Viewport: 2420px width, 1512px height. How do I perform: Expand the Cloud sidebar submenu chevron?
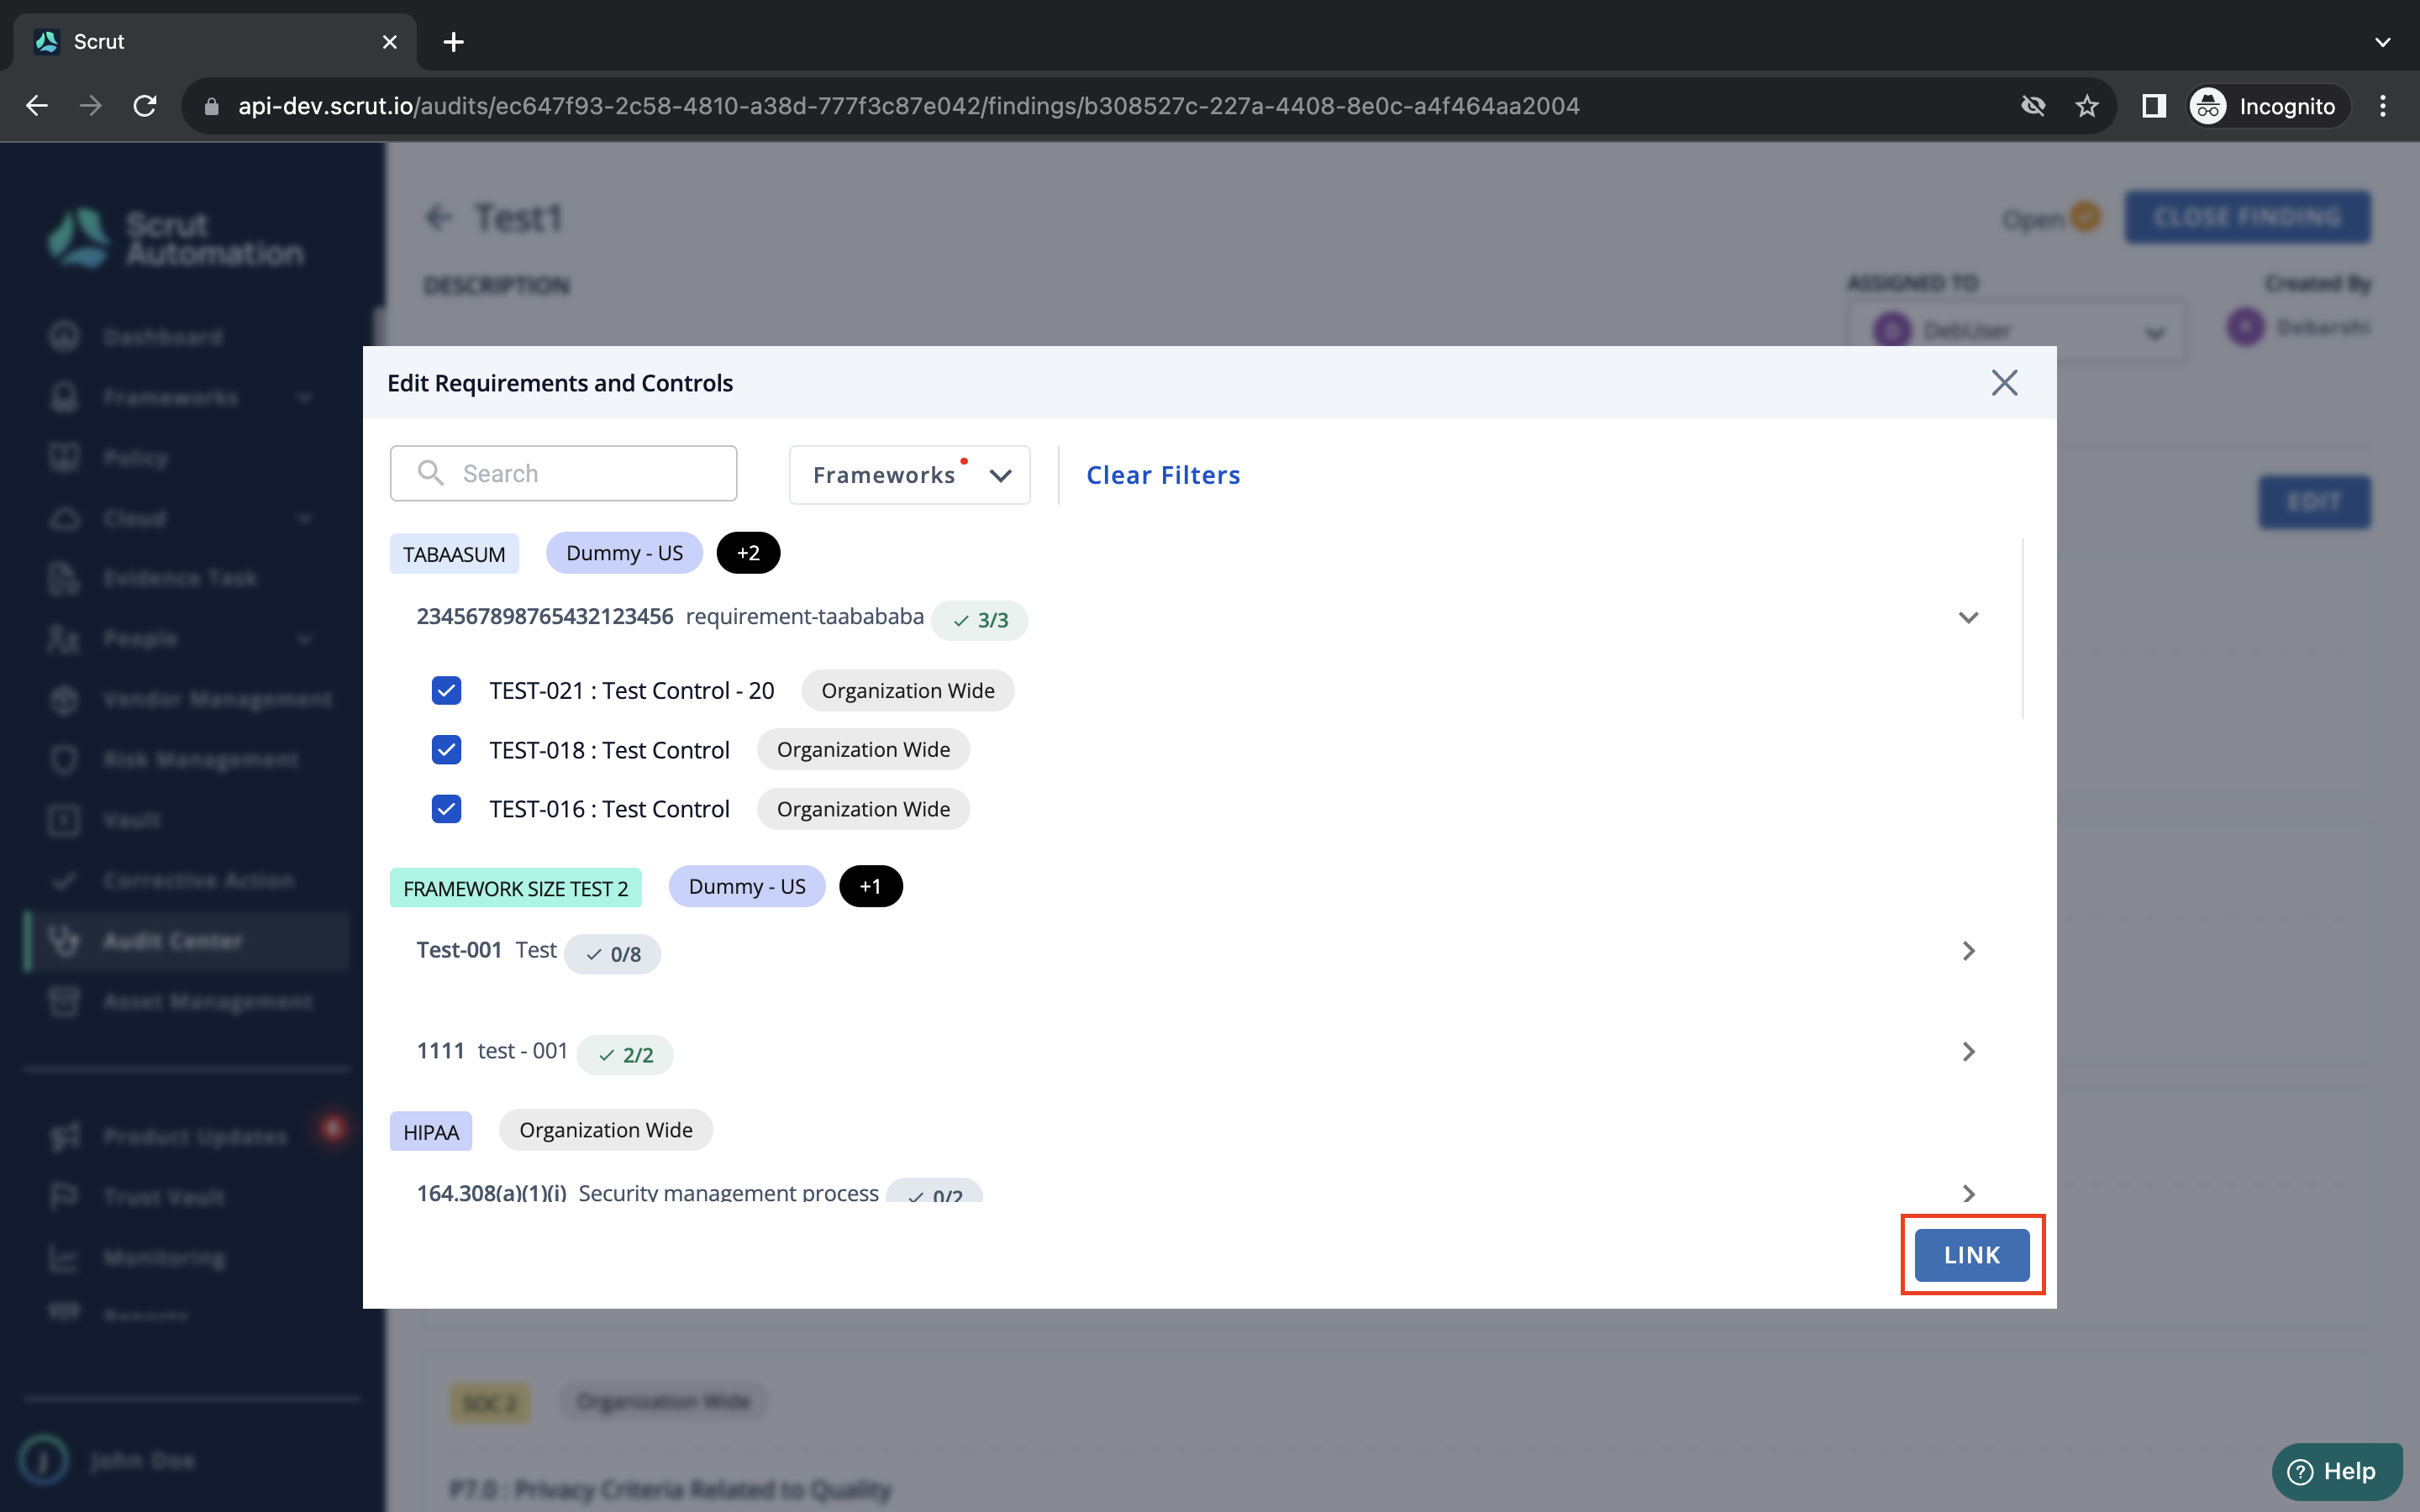[304, 518]
